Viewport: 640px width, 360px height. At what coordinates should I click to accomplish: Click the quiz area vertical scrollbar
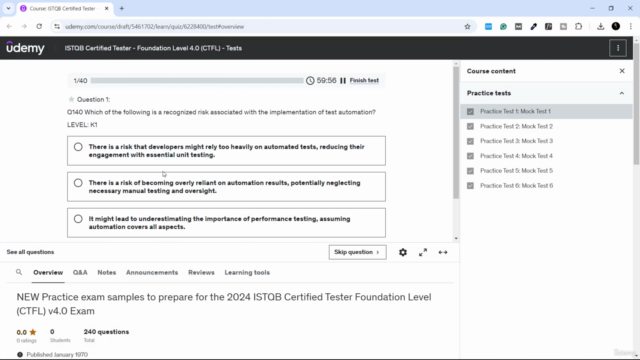(x=456, y=133)
